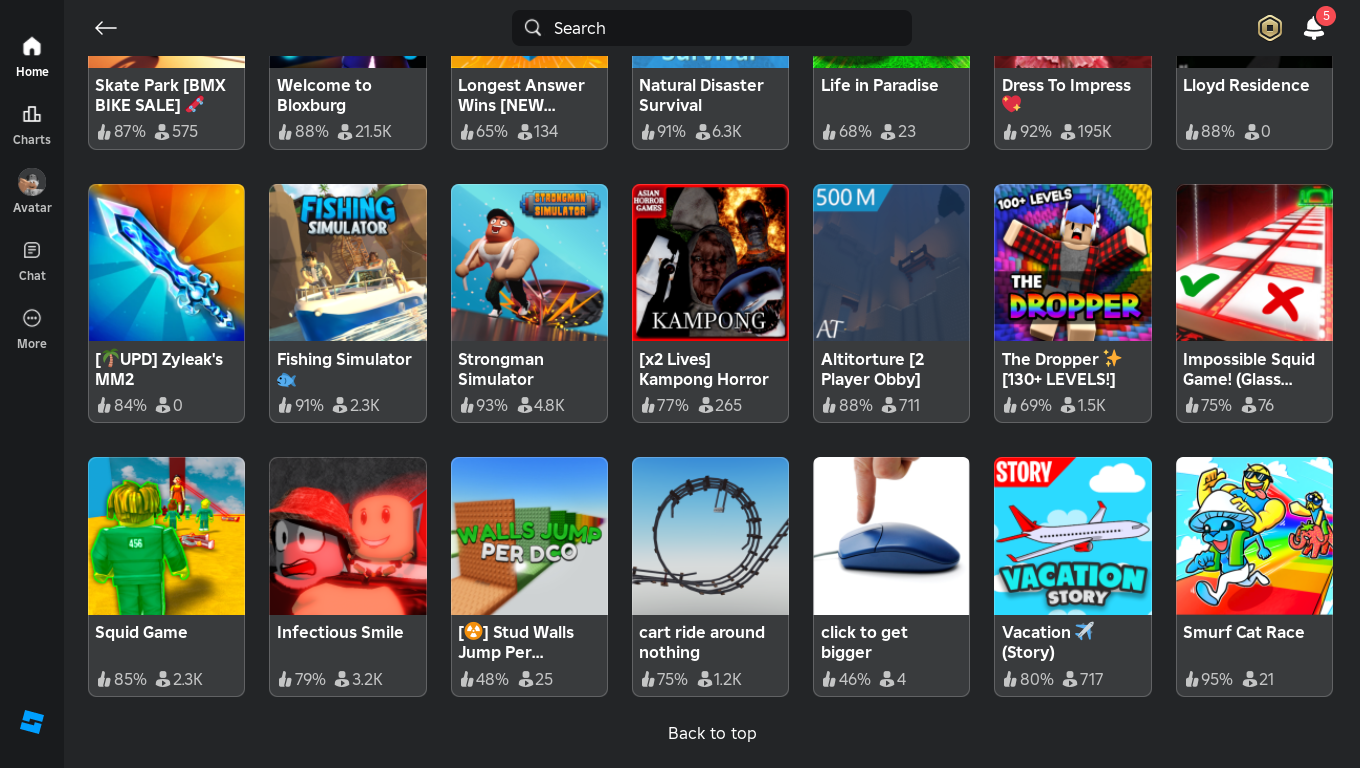Click the 95% rating on Smurf Cat Race
This screenshot has height=768, width=1360.
click(x=1217, y=679)
